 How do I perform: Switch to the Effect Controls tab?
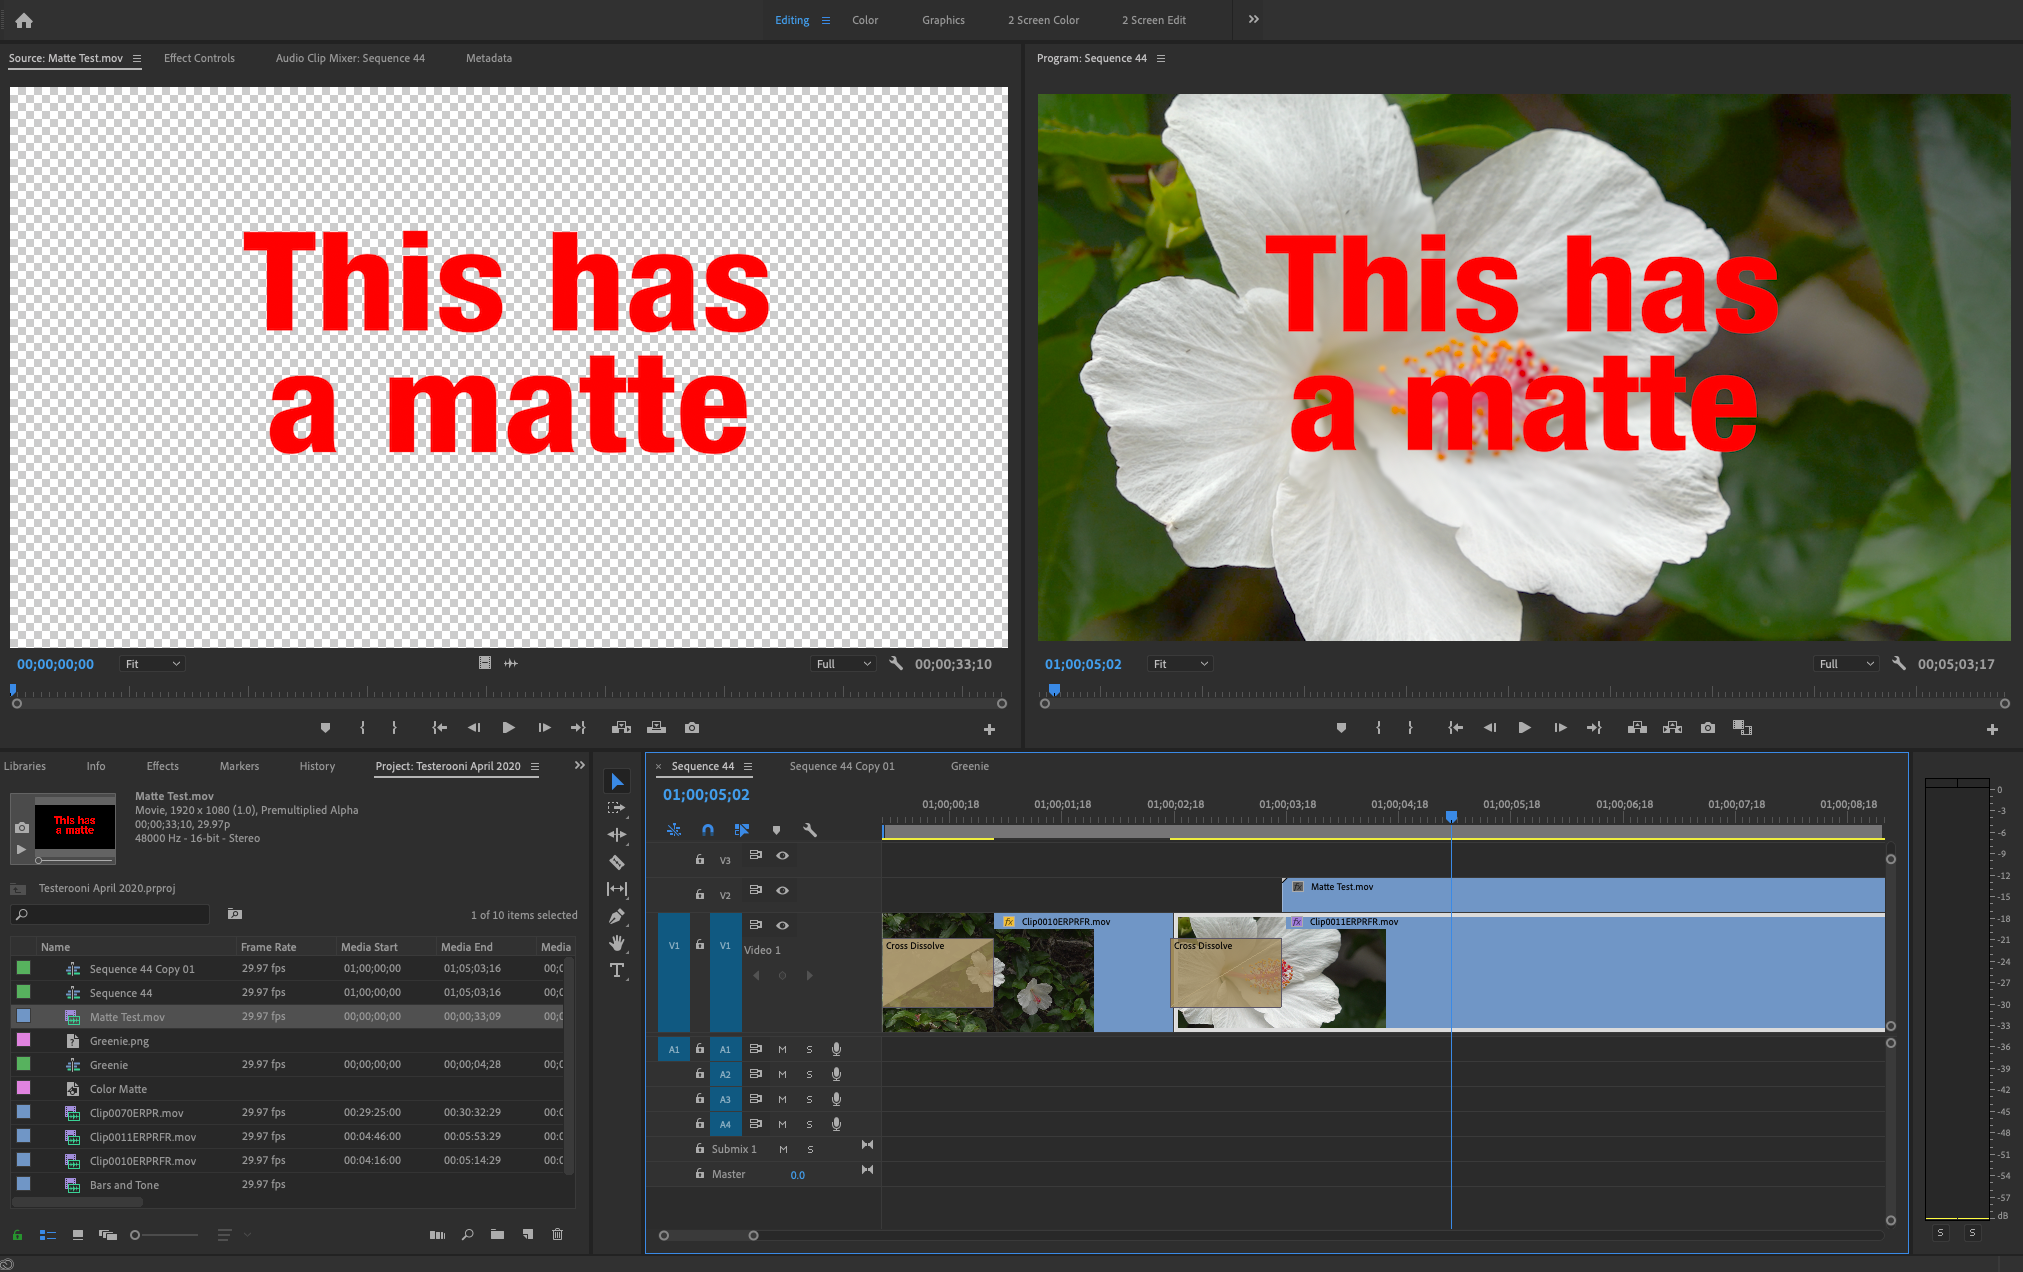[199, 58]
